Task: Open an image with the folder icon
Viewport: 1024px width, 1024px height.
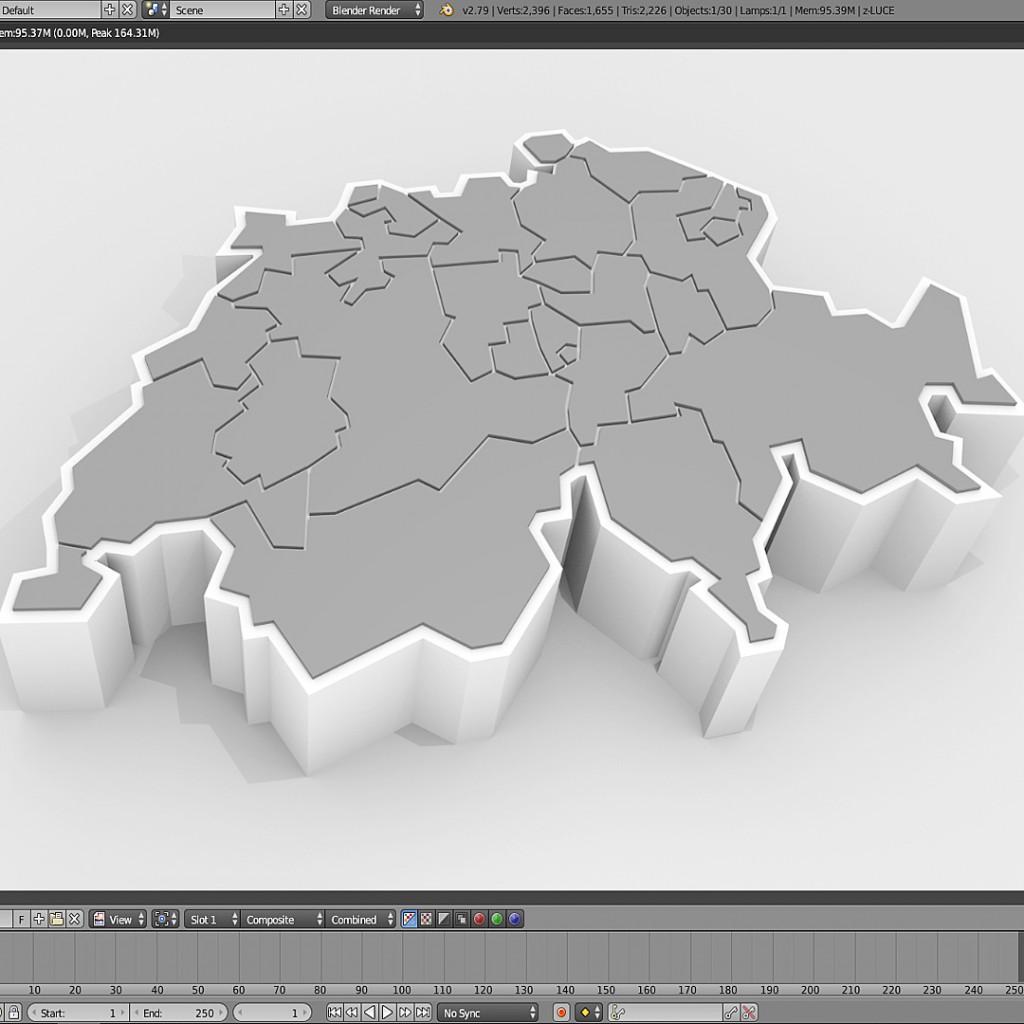Action: click(56, 919)
